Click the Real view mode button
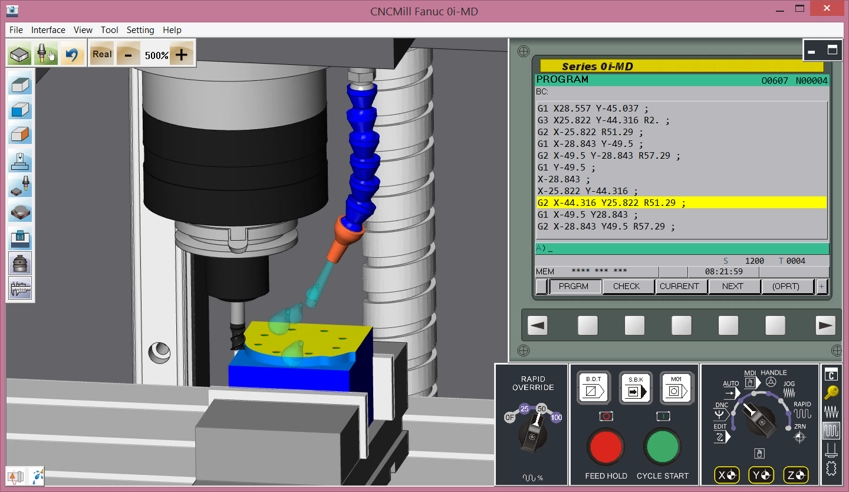The image size is (849, 492). [102, 54]
